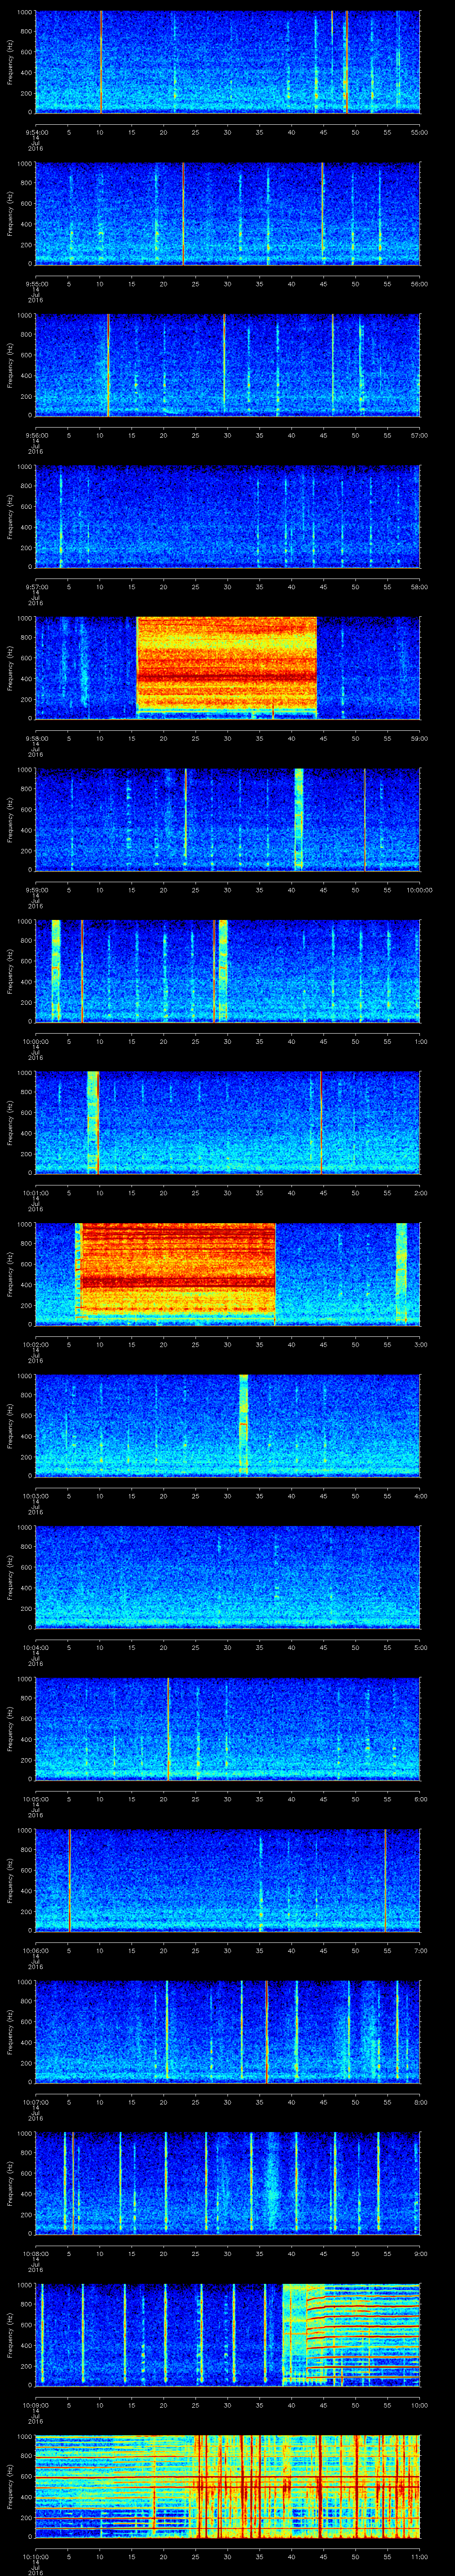Click the 10:07:00 start time label
The image size is (455, 2576).
(36, 2102)
